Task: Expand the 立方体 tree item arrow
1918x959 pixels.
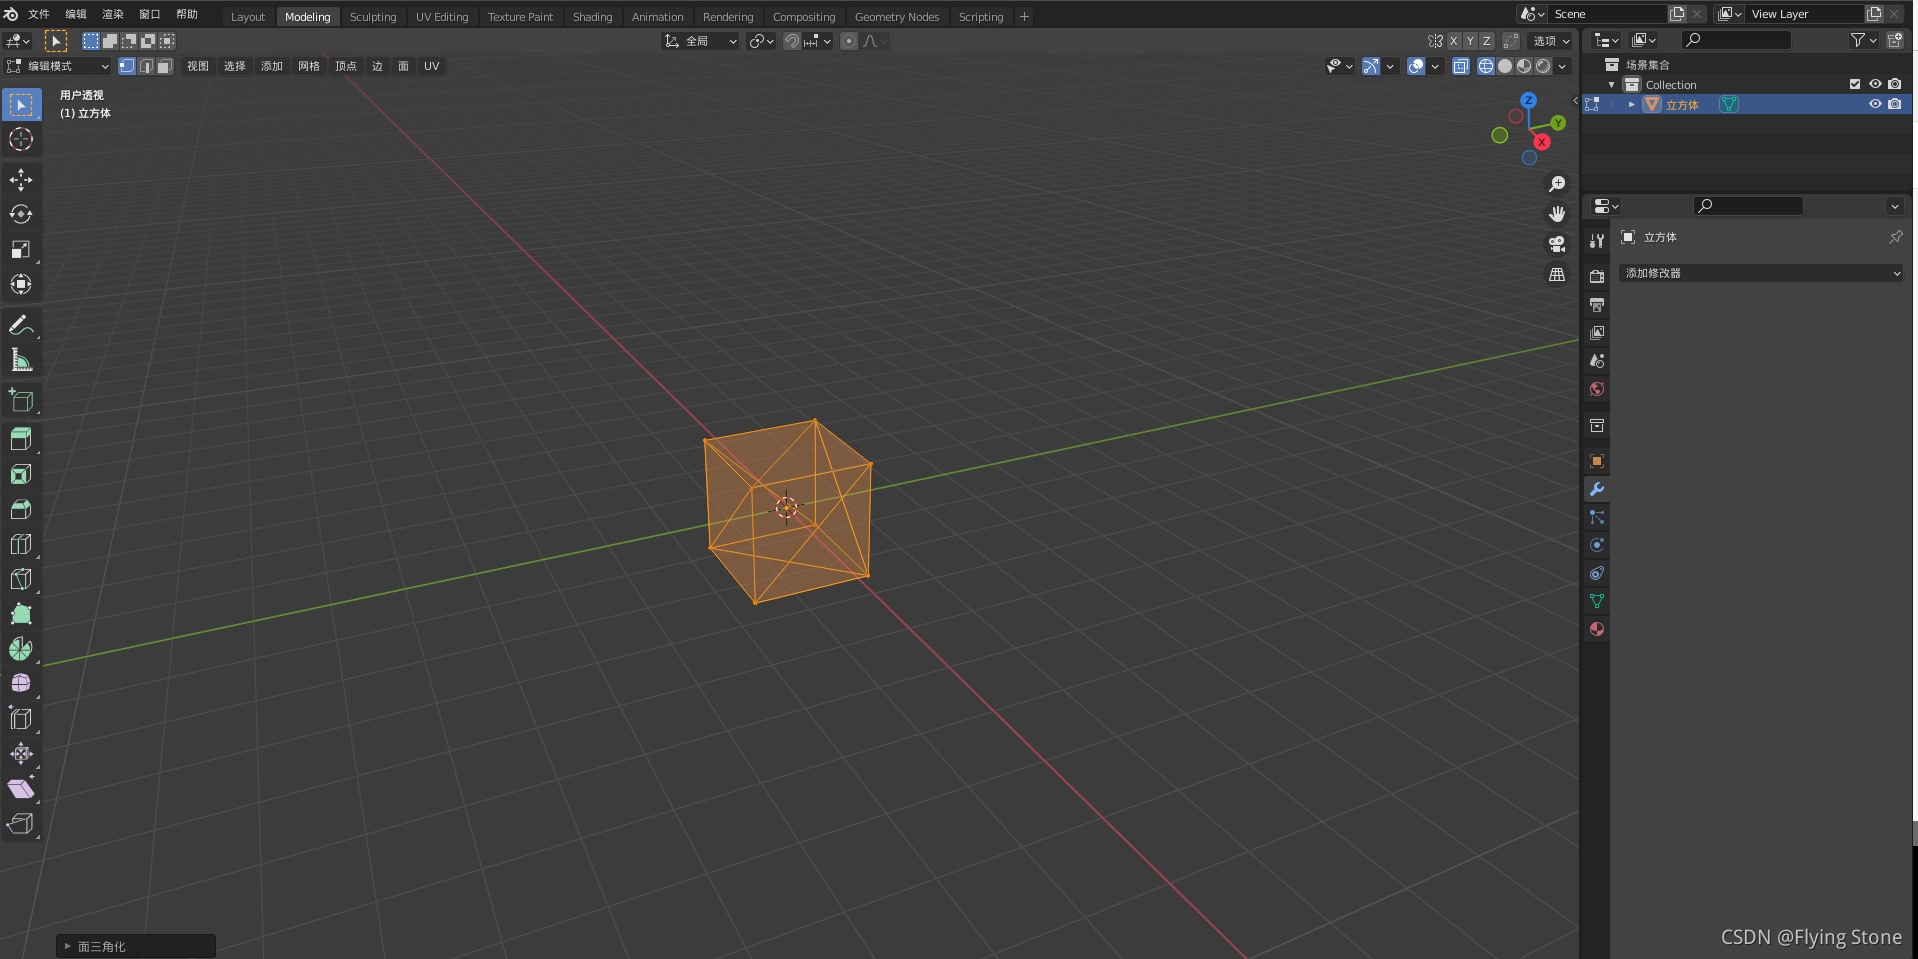Action: (1632, 104)
